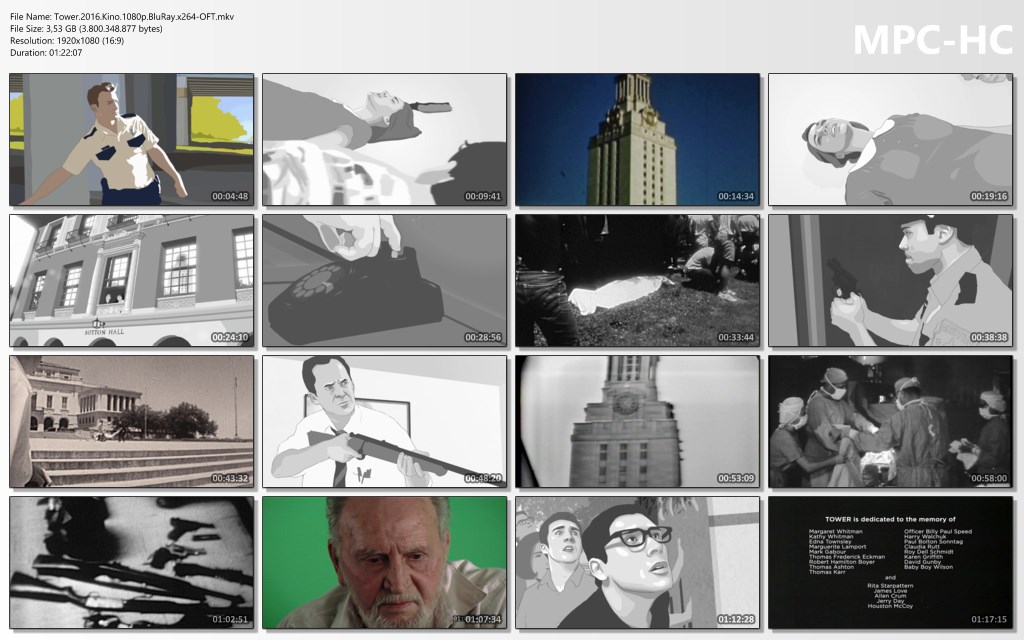Image resolution: width=1024 pixels, height=640 pixels.
Task: Open the surgeons operating room thumbnail
Action: tap(890, 421)
